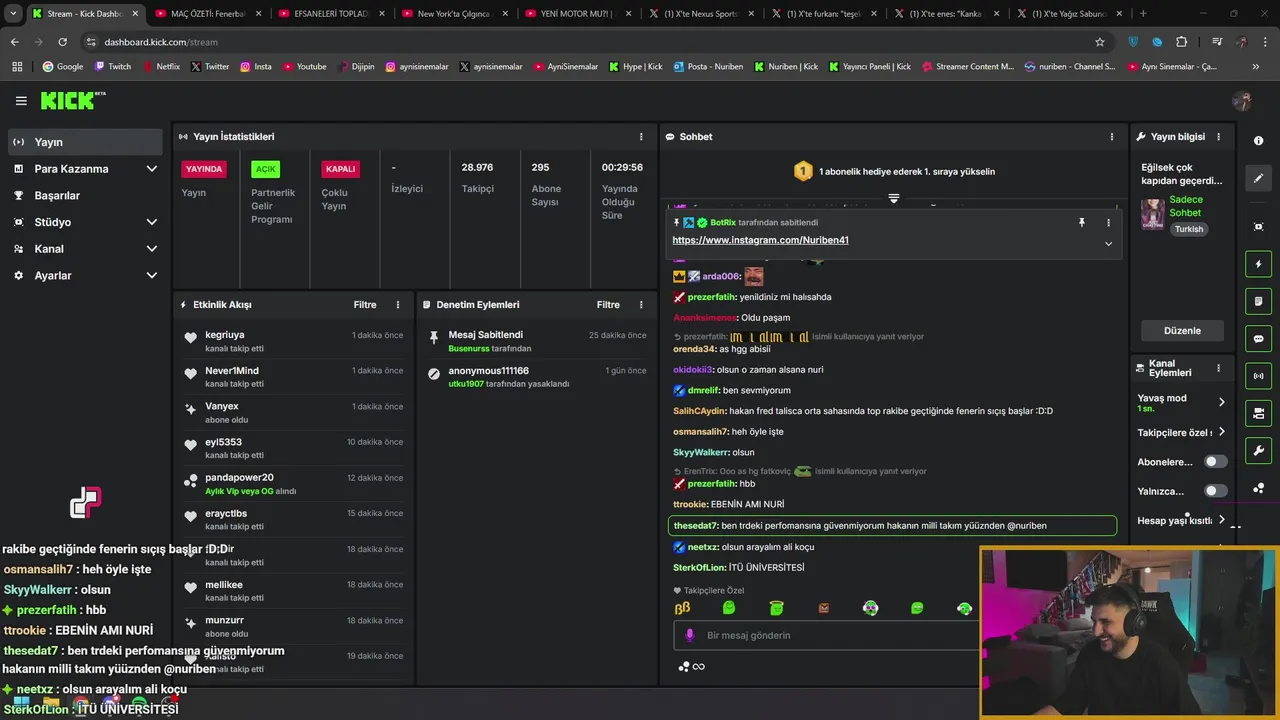Open Etkinlik Akışı three-dot menu
The height and width of the screenshot is (720, 1280).
click(x=398, y=304)
